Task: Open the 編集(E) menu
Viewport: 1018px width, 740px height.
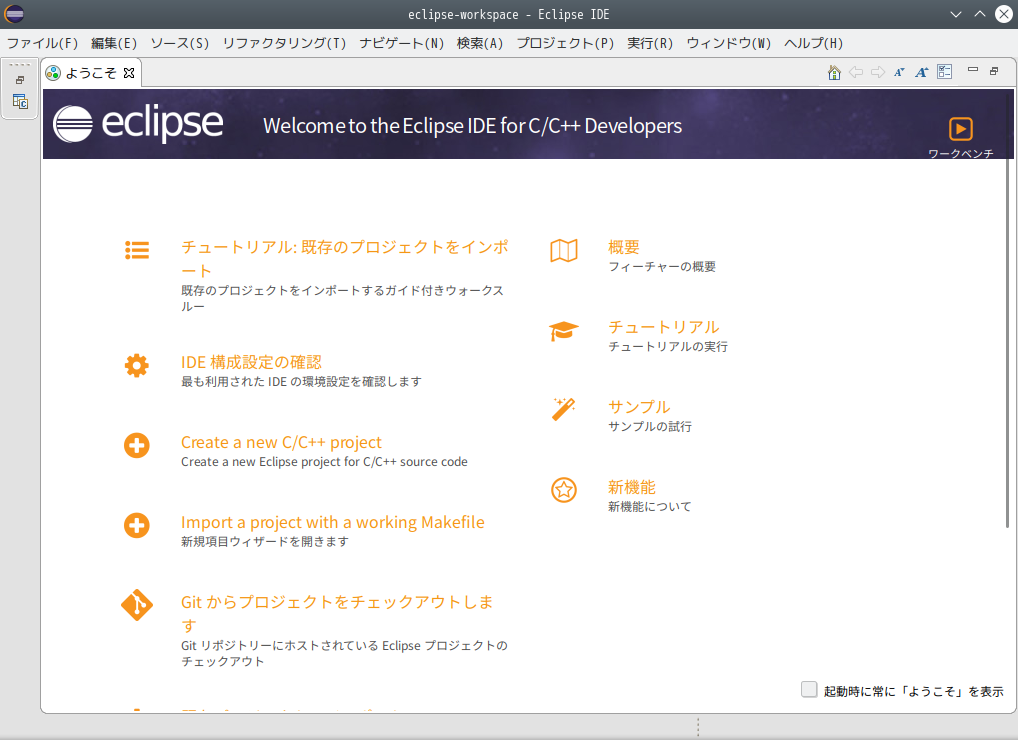Action: pyautogui.click(x=114, y=43)
